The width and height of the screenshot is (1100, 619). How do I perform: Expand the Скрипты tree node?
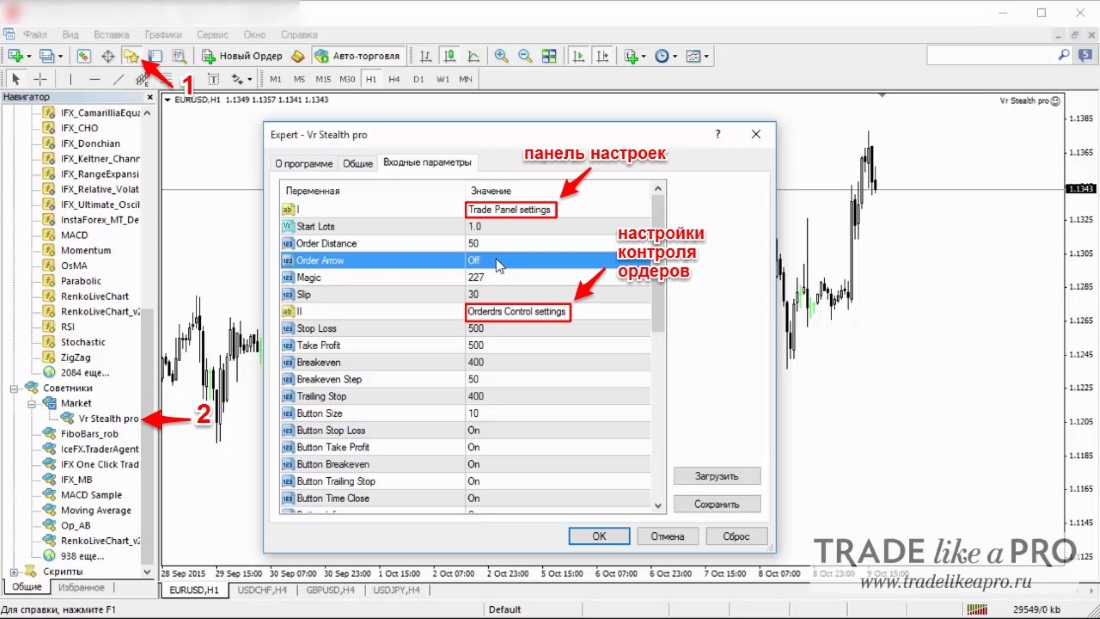[x=13, y=572]
